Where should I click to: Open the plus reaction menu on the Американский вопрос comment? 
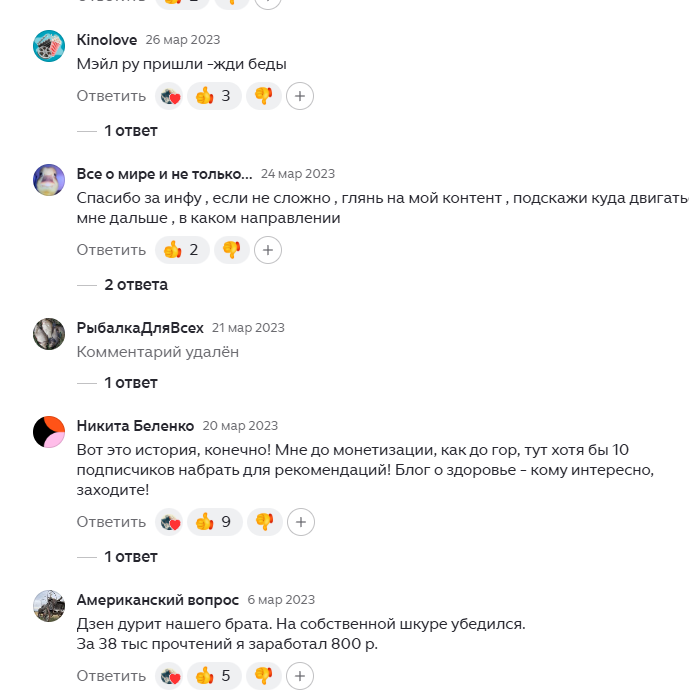click(300, 676)
